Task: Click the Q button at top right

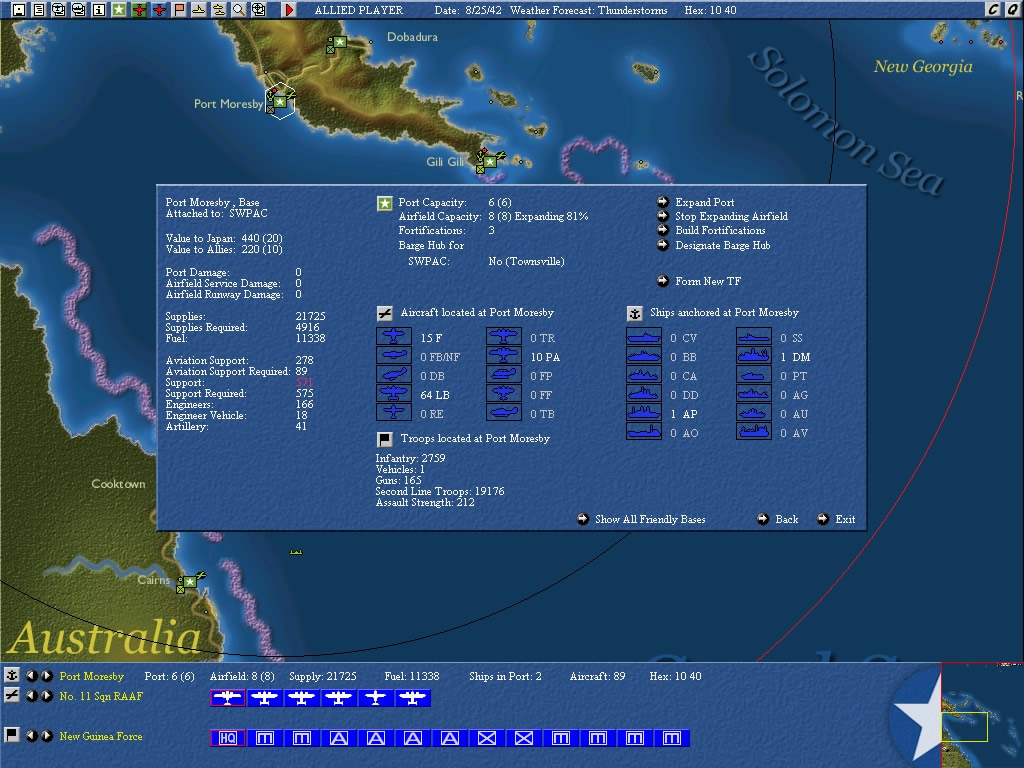Action: (x=1013, y=9)
